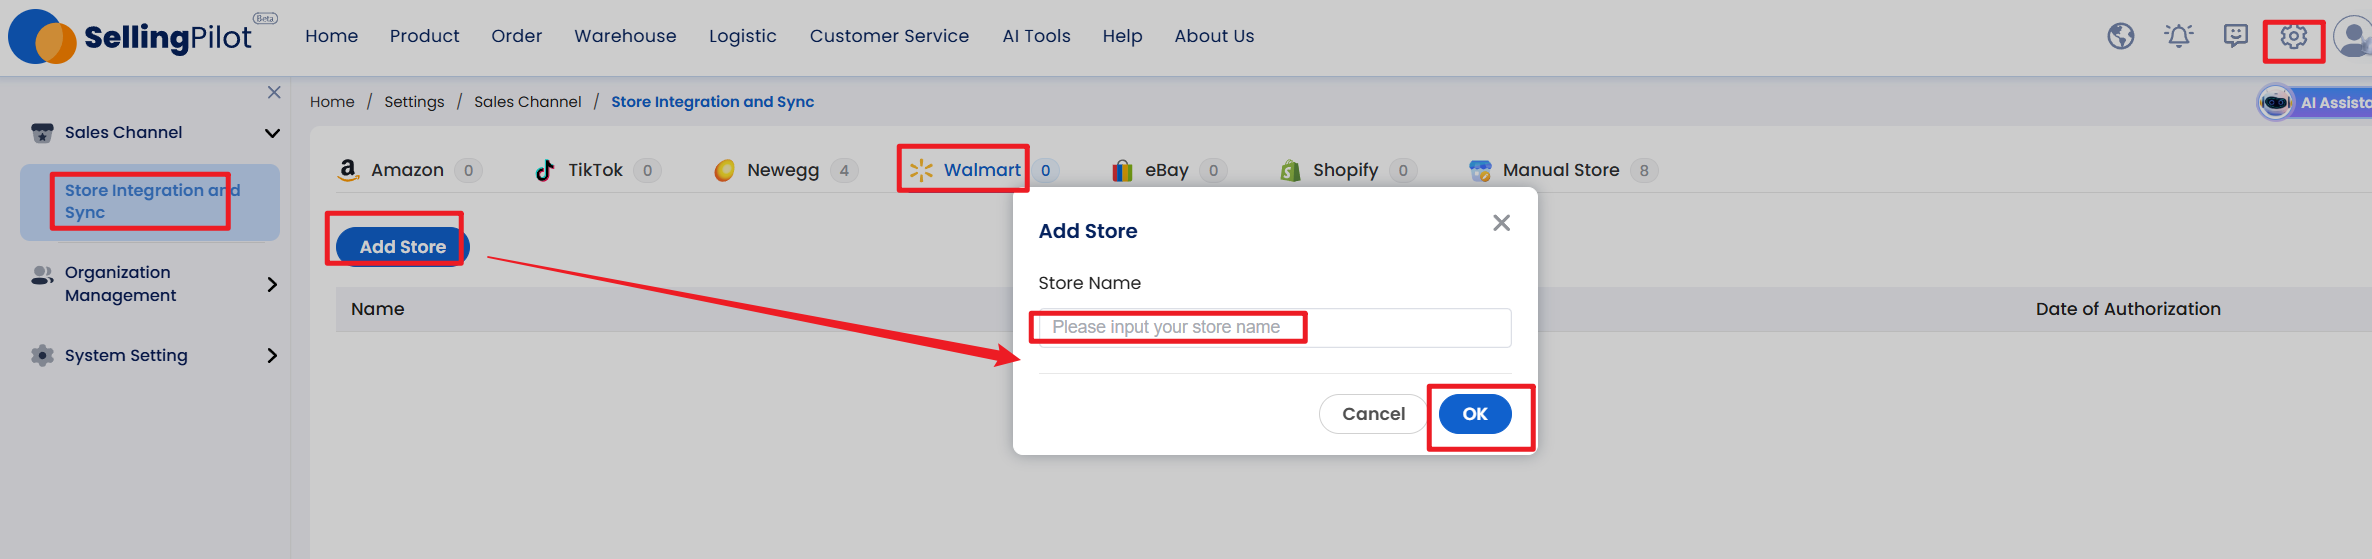Open the Help menu

coord(1122,36)
